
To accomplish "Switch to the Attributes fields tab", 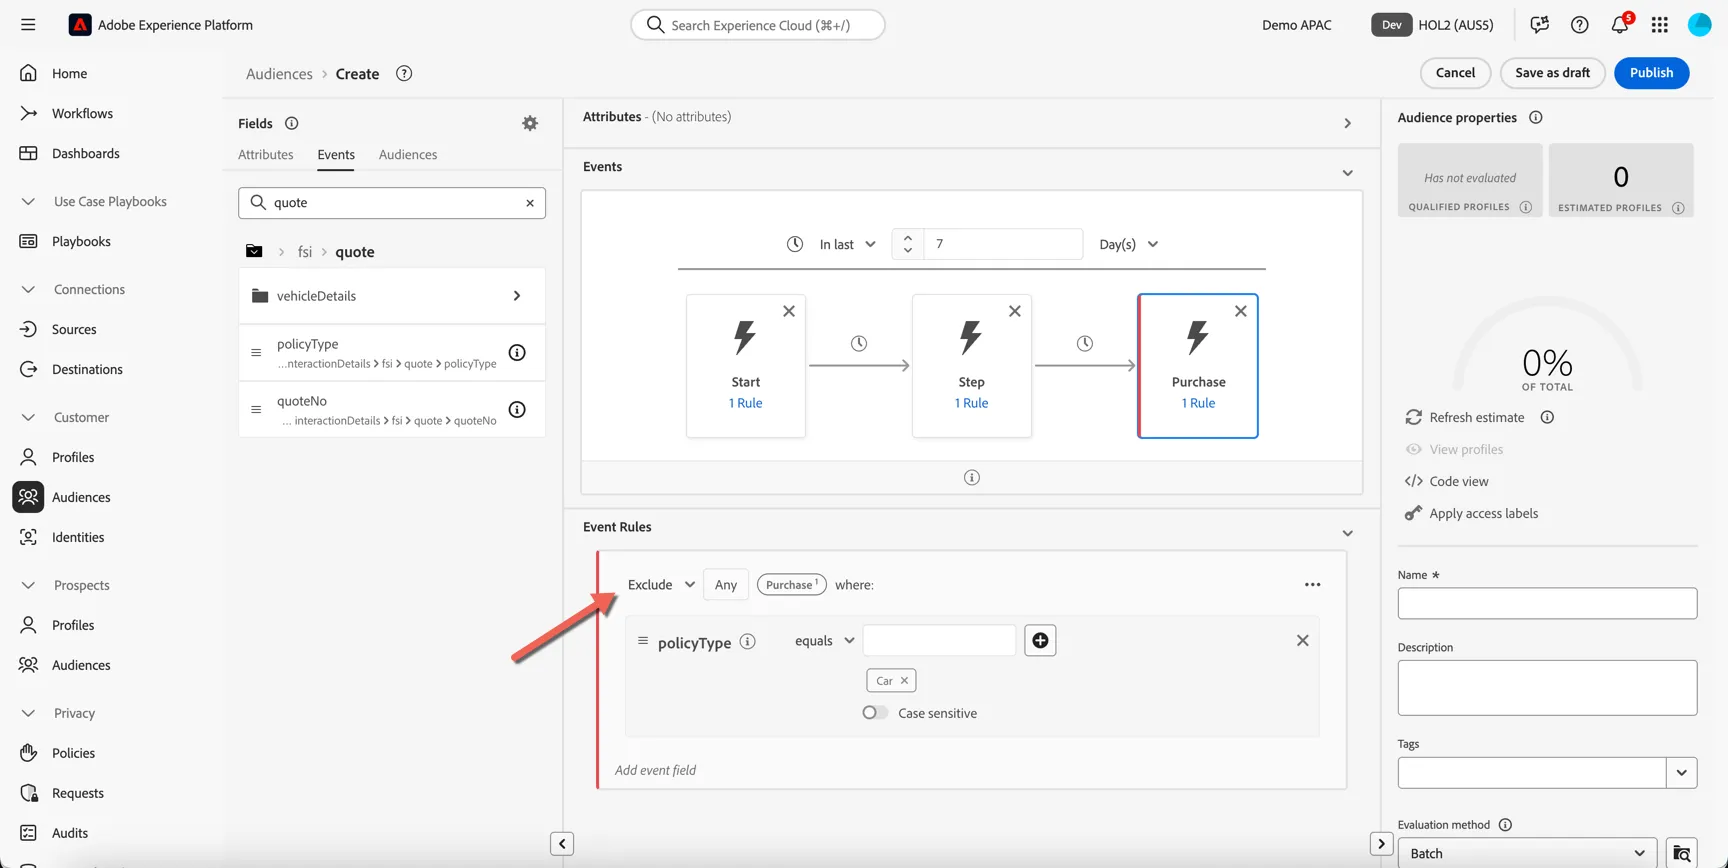I will (266, 155).
